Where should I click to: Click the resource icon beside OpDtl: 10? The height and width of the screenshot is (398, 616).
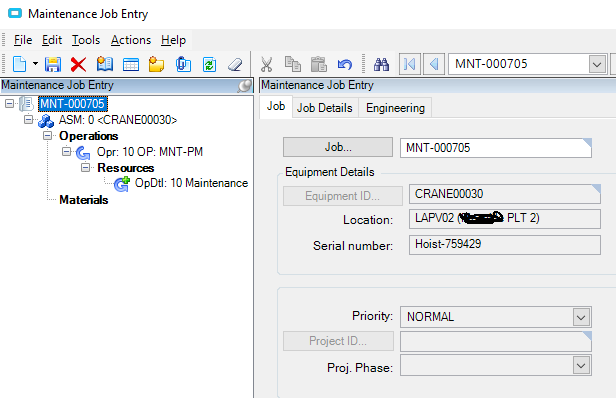point(122,184)
